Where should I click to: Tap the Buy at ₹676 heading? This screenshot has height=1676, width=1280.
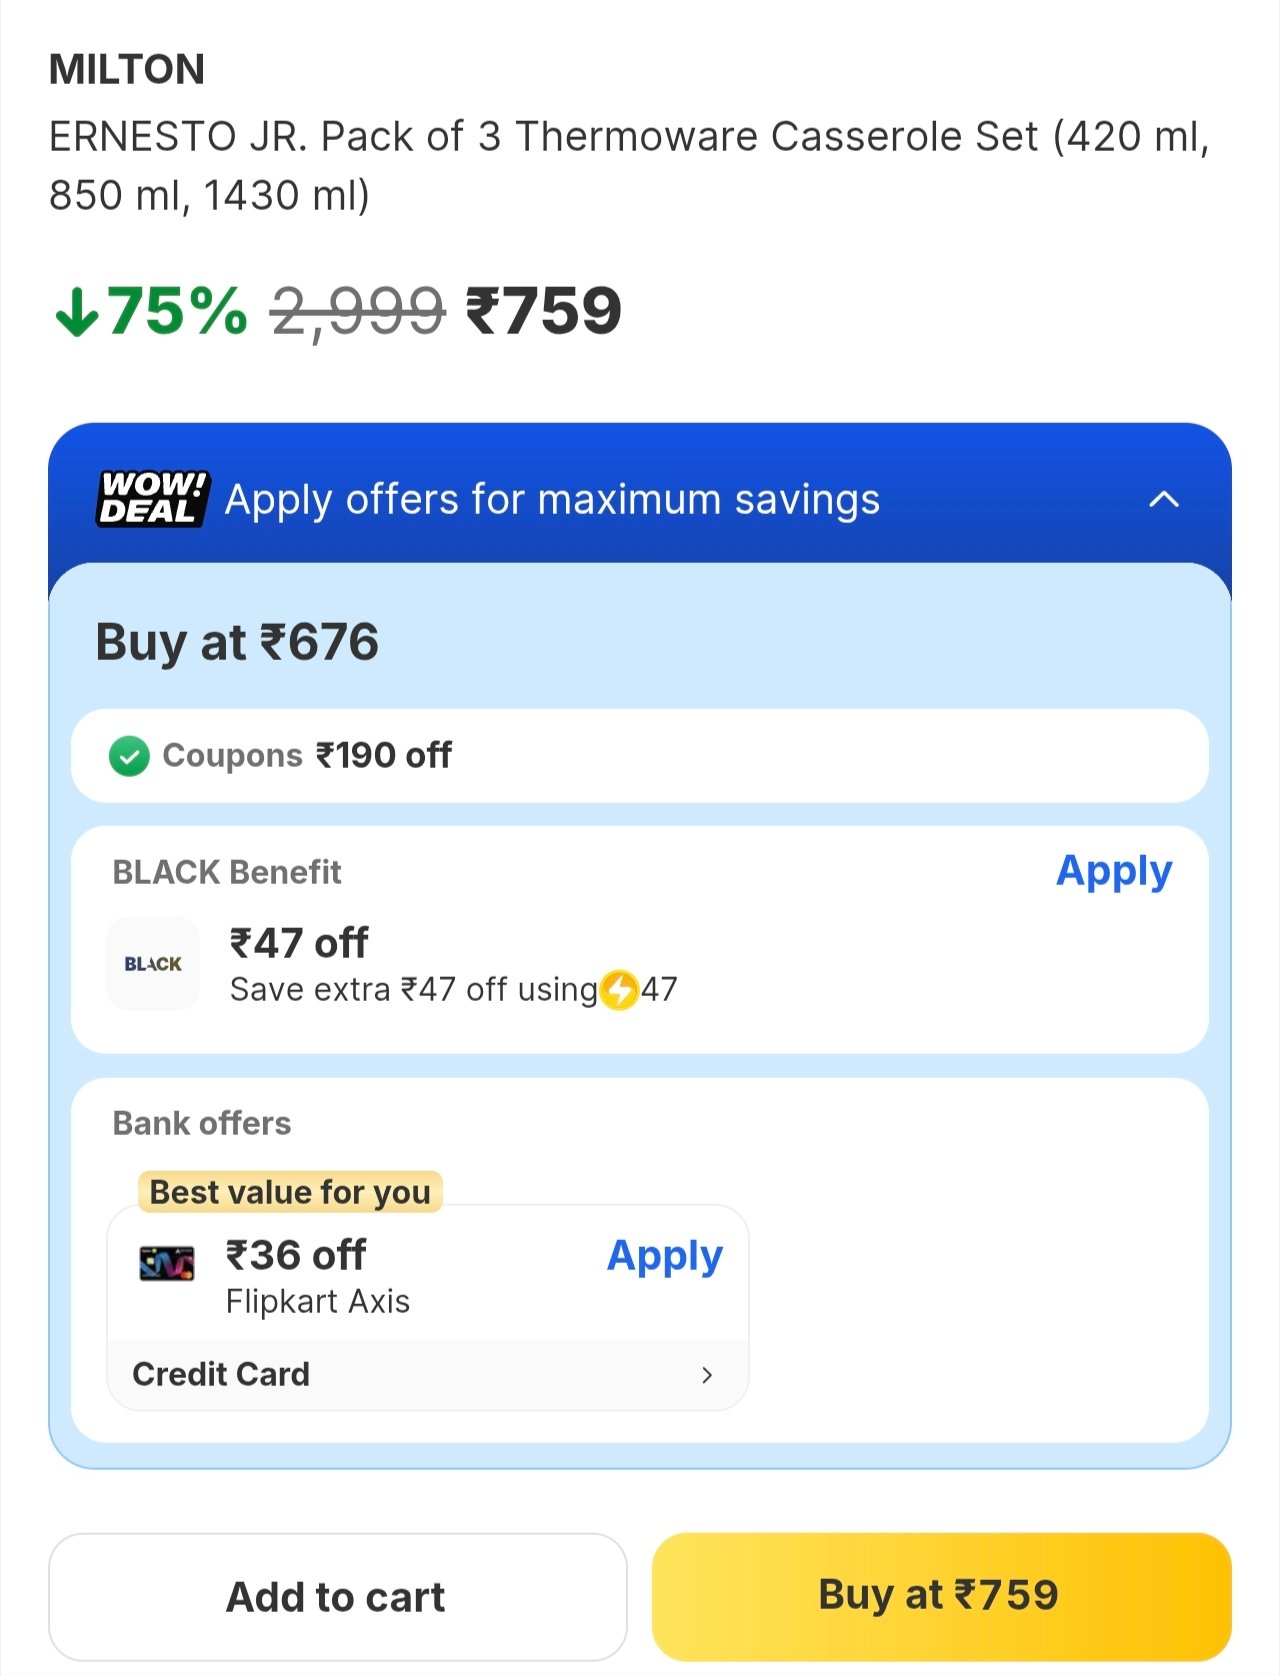237,642
